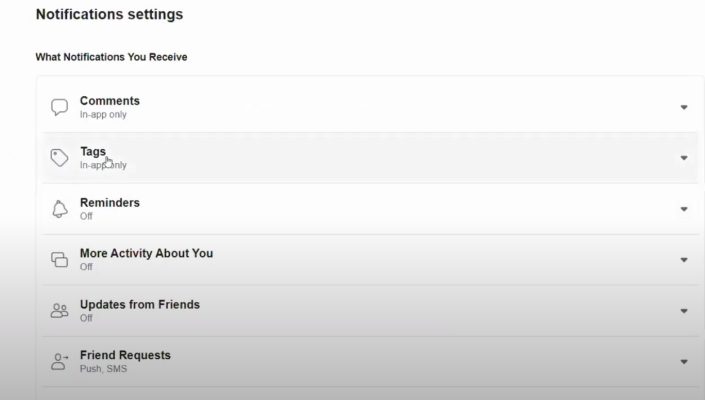Click the Tags label icon
705x400 pixels.
59,158
